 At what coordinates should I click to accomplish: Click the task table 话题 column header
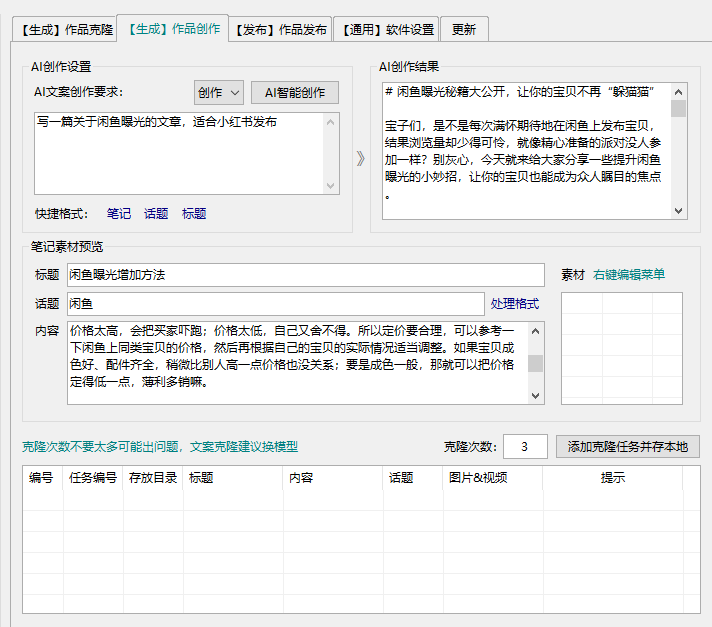pyautogui.click(x=412, y=478)
